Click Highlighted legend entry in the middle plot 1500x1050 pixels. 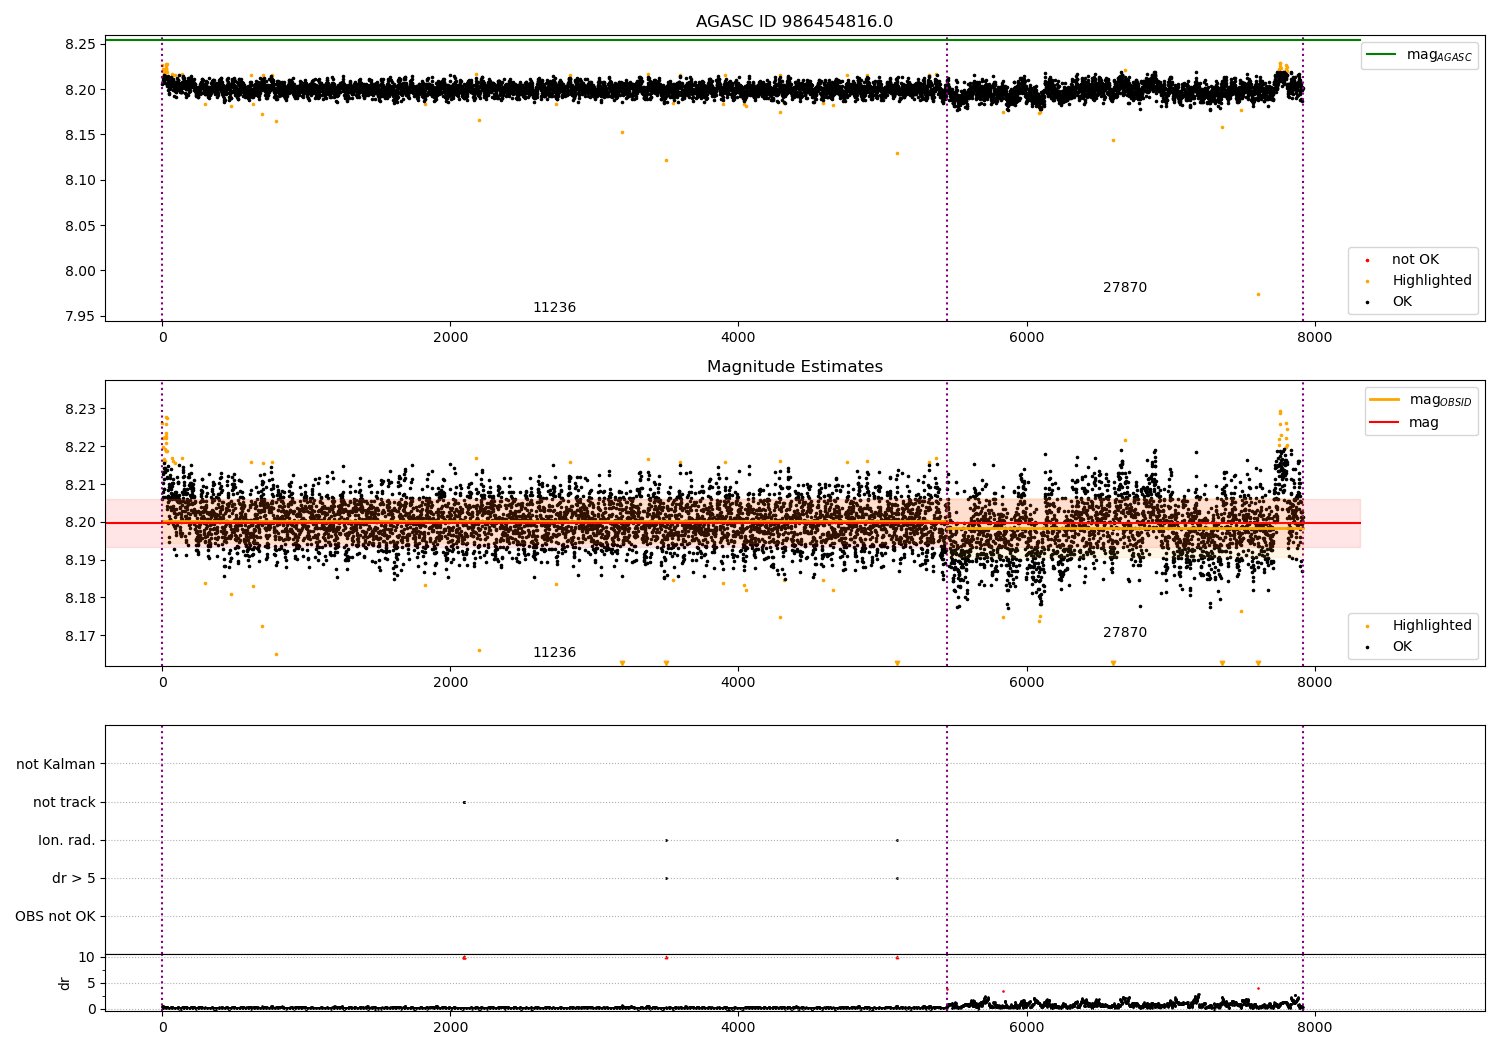tap(1417, 626)
